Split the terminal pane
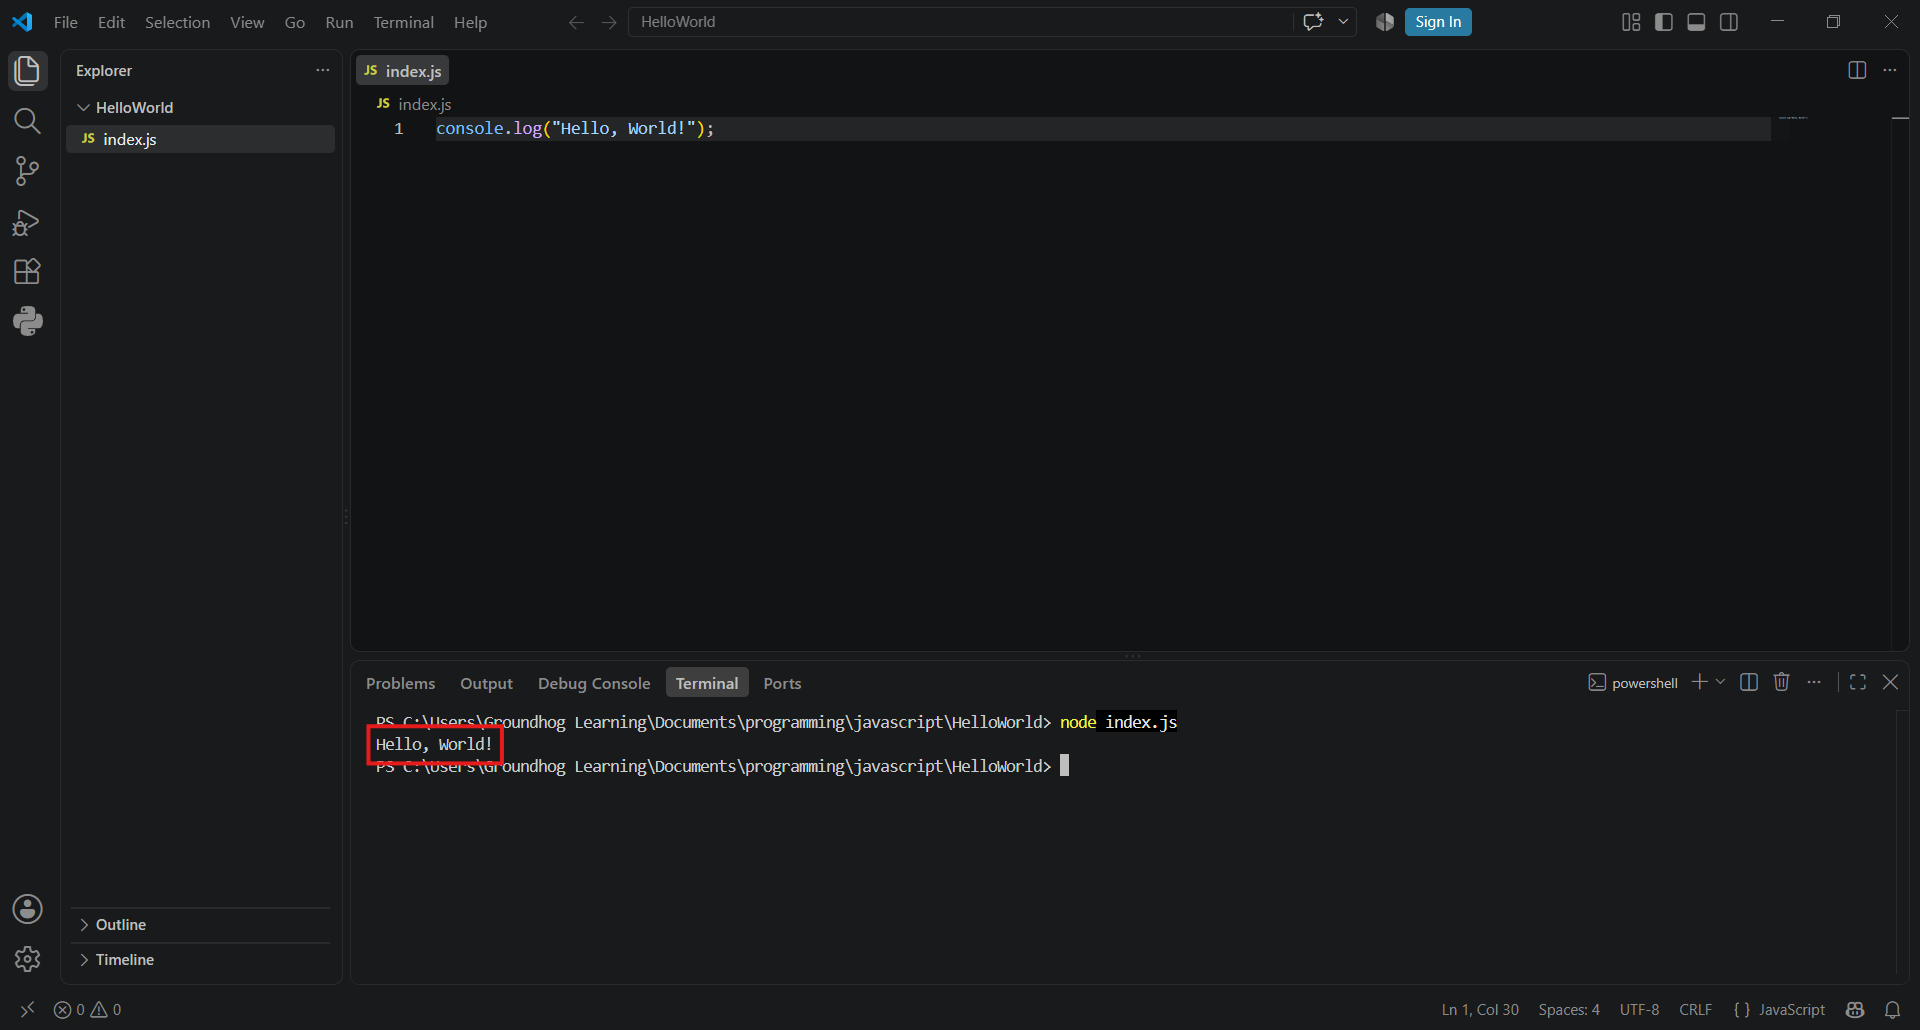The image size is (1920, 1030). click(x=1749, y=682)
